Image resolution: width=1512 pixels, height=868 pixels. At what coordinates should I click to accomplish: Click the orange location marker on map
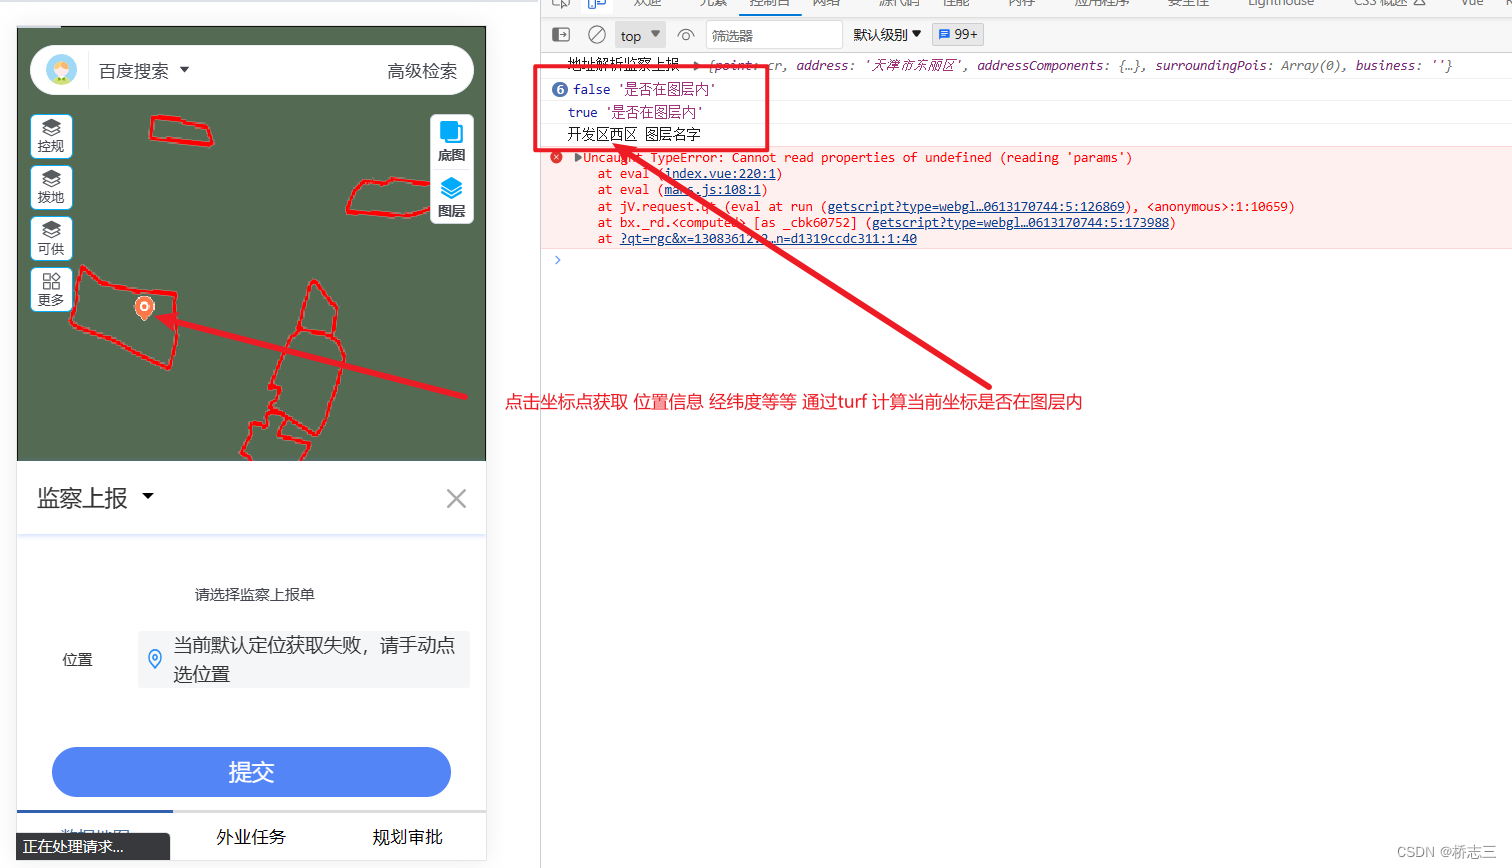(x=144, y=307)
